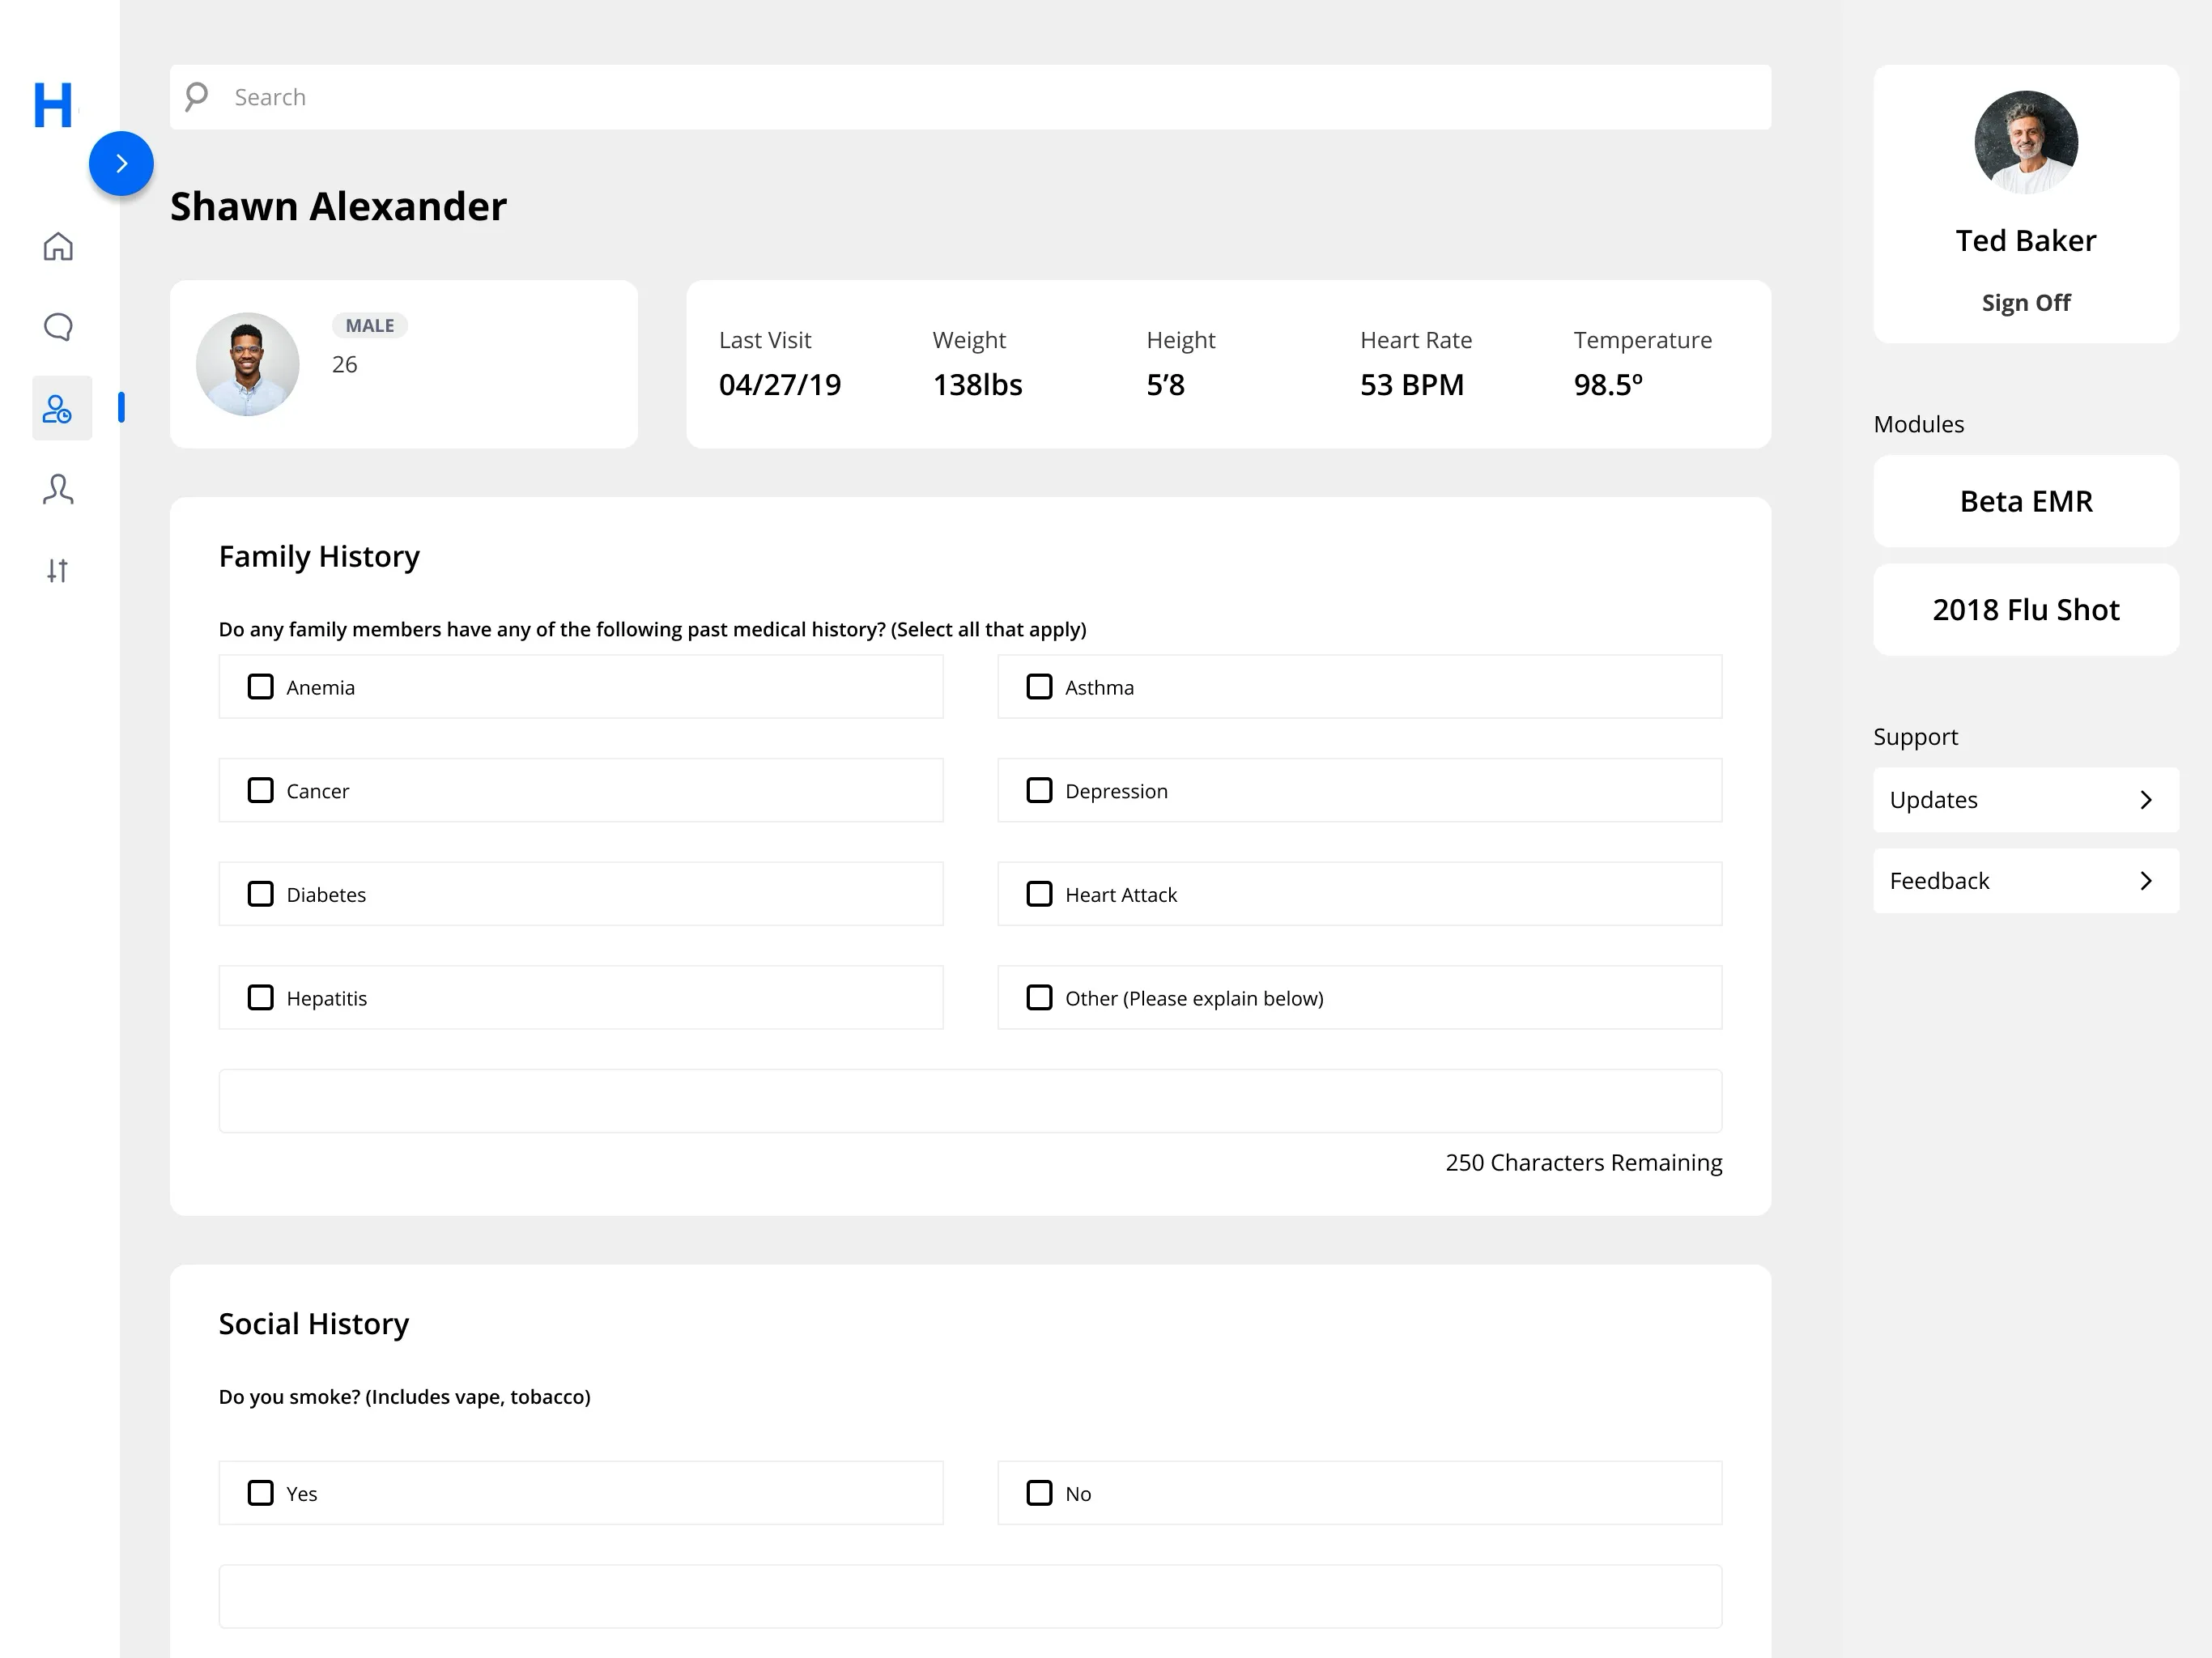
Task: Enable the Depression checkbox
Action: click(x=1039, y=790)
